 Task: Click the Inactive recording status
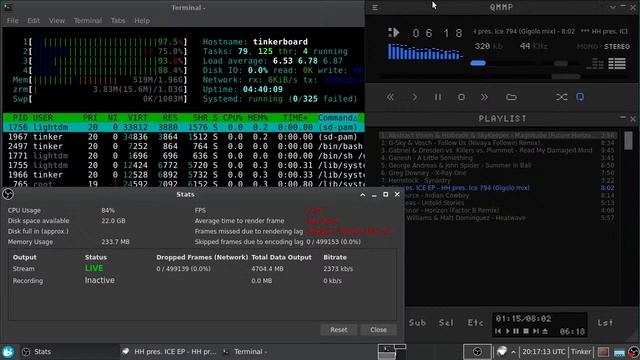[100, 280]
